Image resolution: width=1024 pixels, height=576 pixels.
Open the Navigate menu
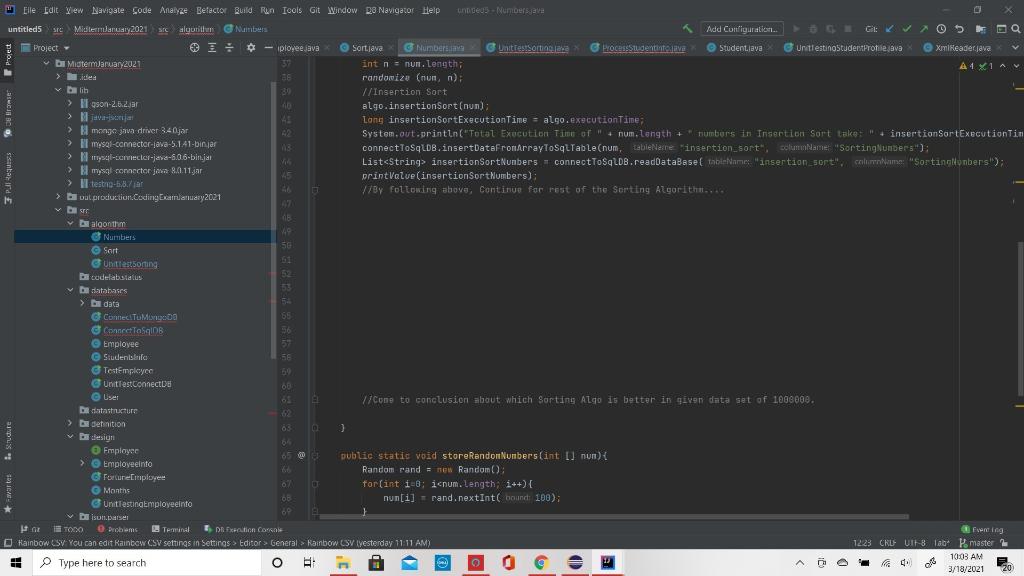[107, 9]
